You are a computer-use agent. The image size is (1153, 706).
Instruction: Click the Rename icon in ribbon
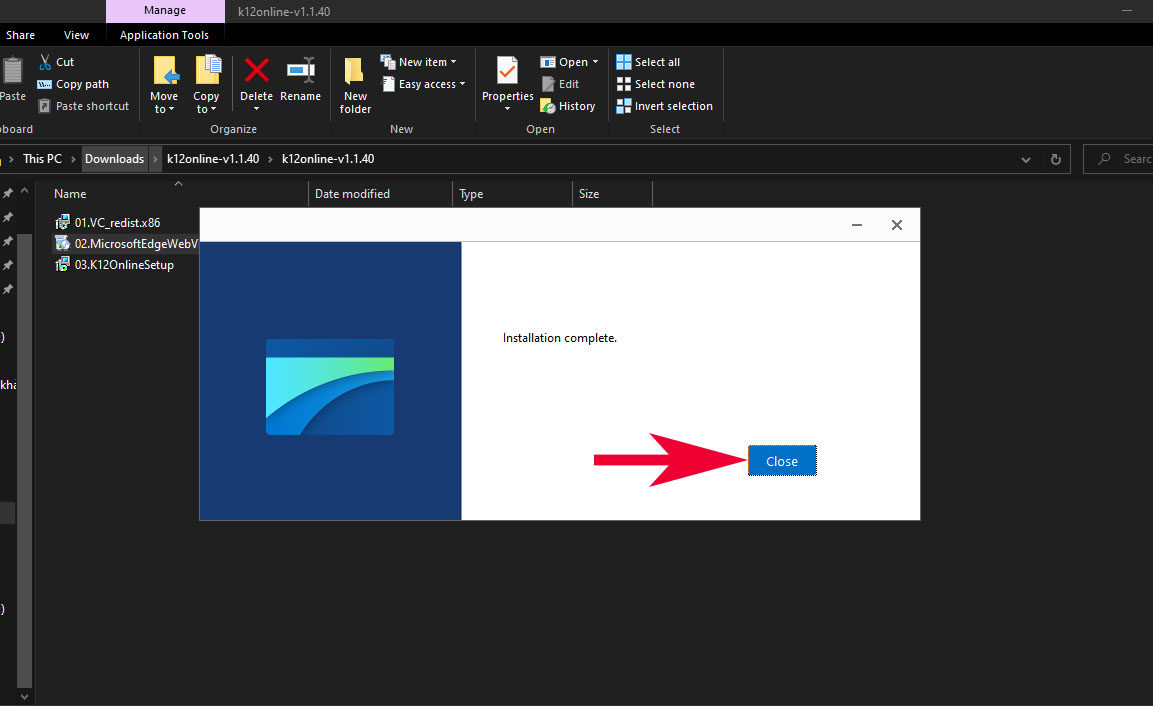point(300,72)
